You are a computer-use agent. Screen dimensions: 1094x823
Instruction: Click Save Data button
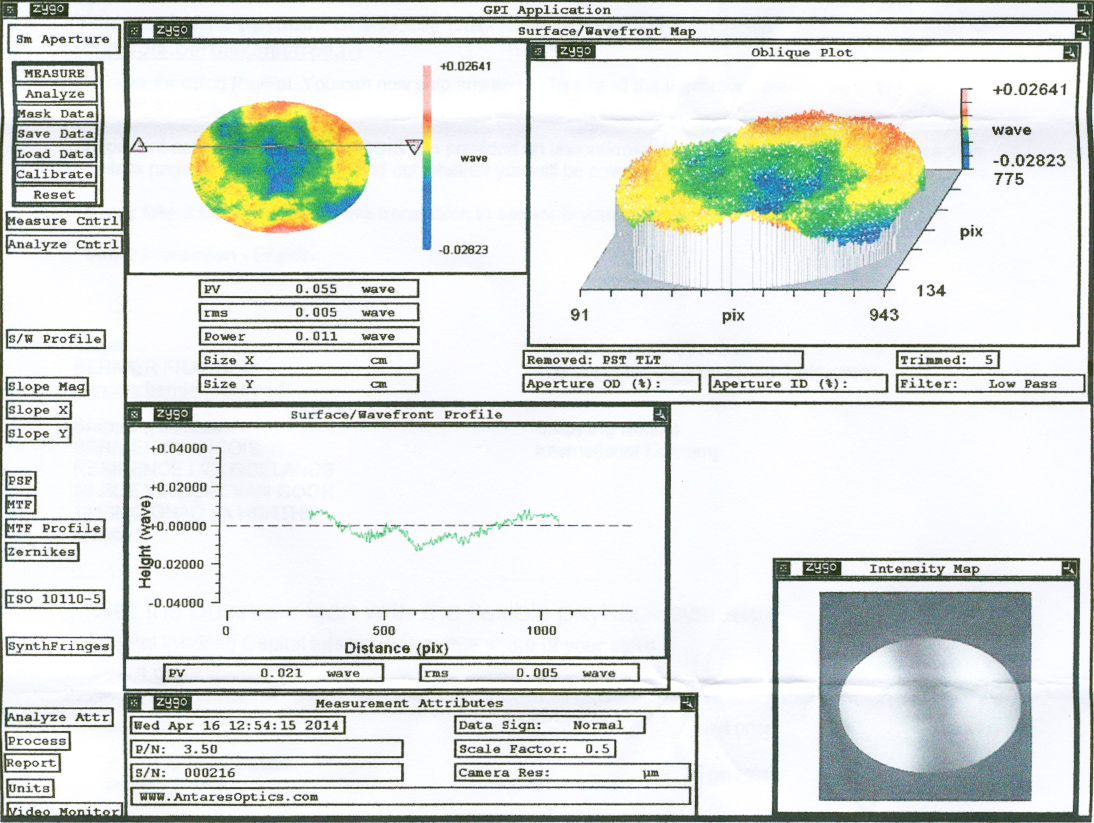point(56,134)
